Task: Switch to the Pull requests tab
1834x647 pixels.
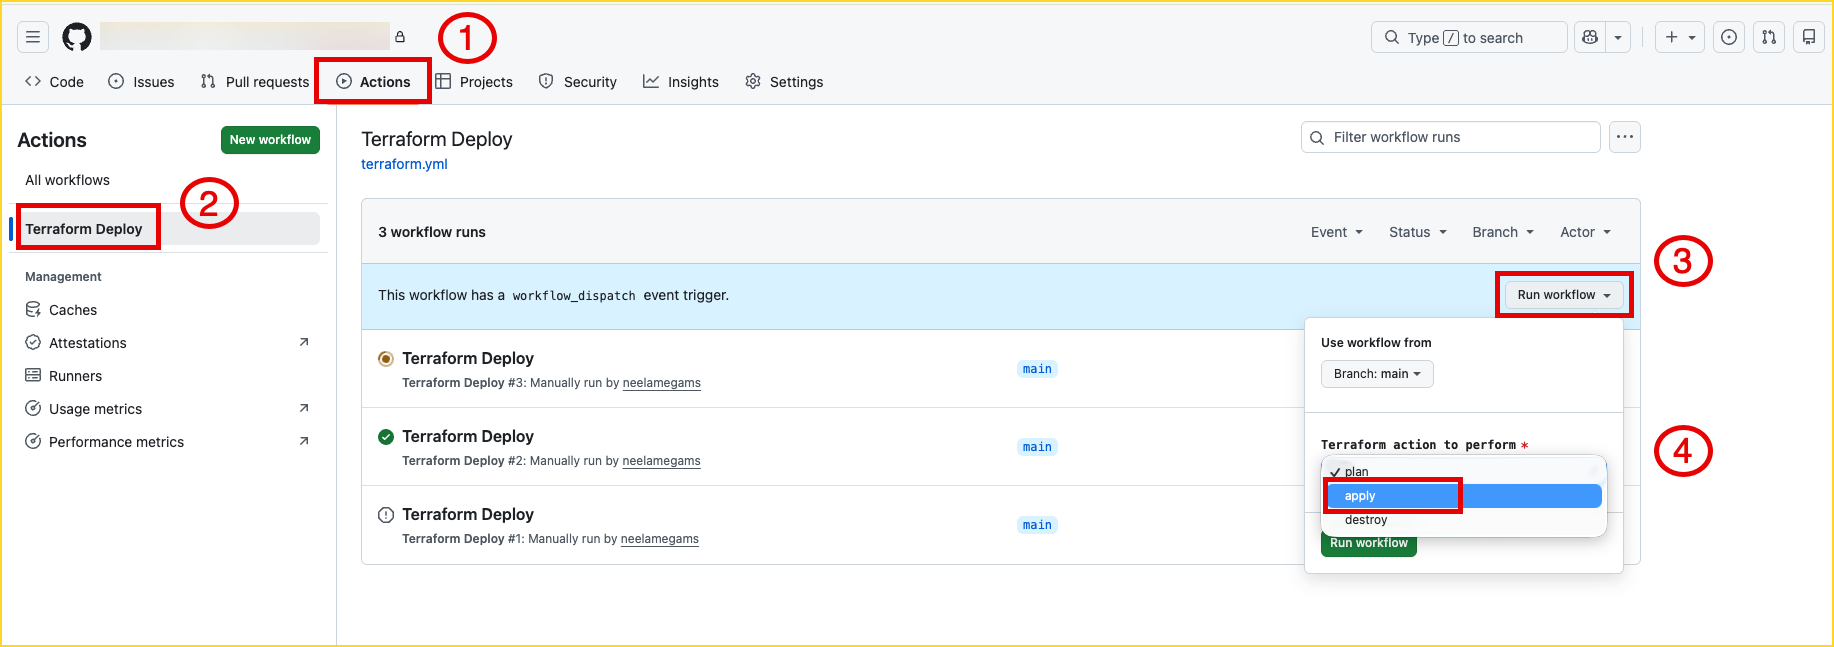Action: pos(255,82)
